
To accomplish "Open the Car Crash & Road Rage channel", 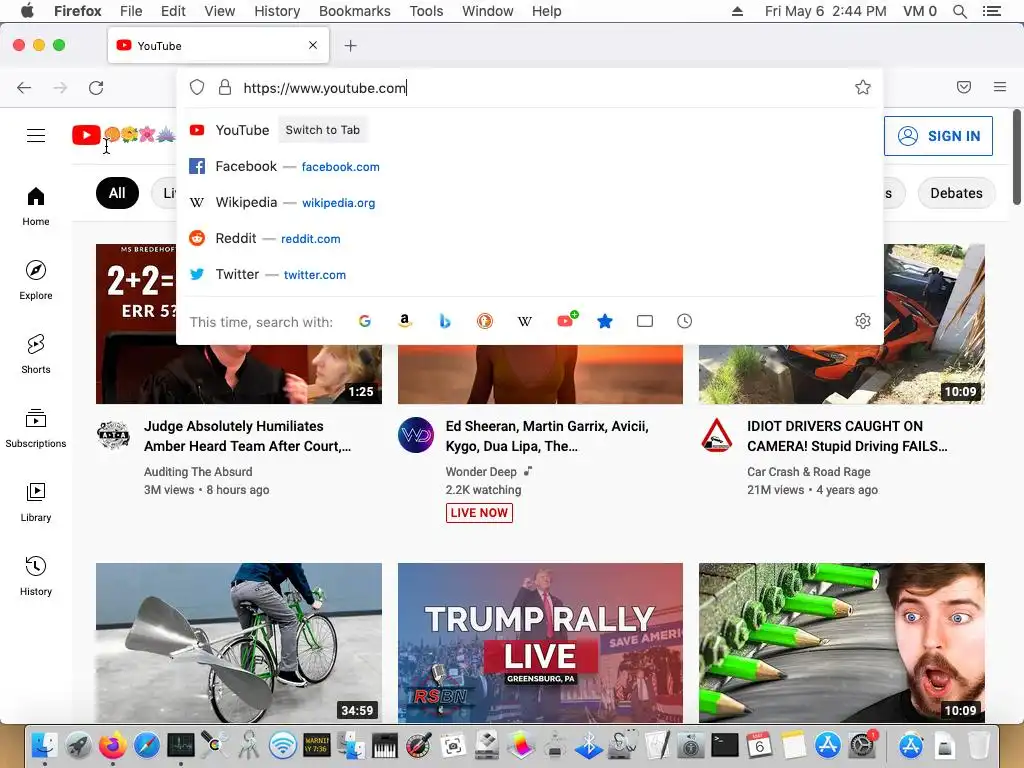I will point(808,472).
